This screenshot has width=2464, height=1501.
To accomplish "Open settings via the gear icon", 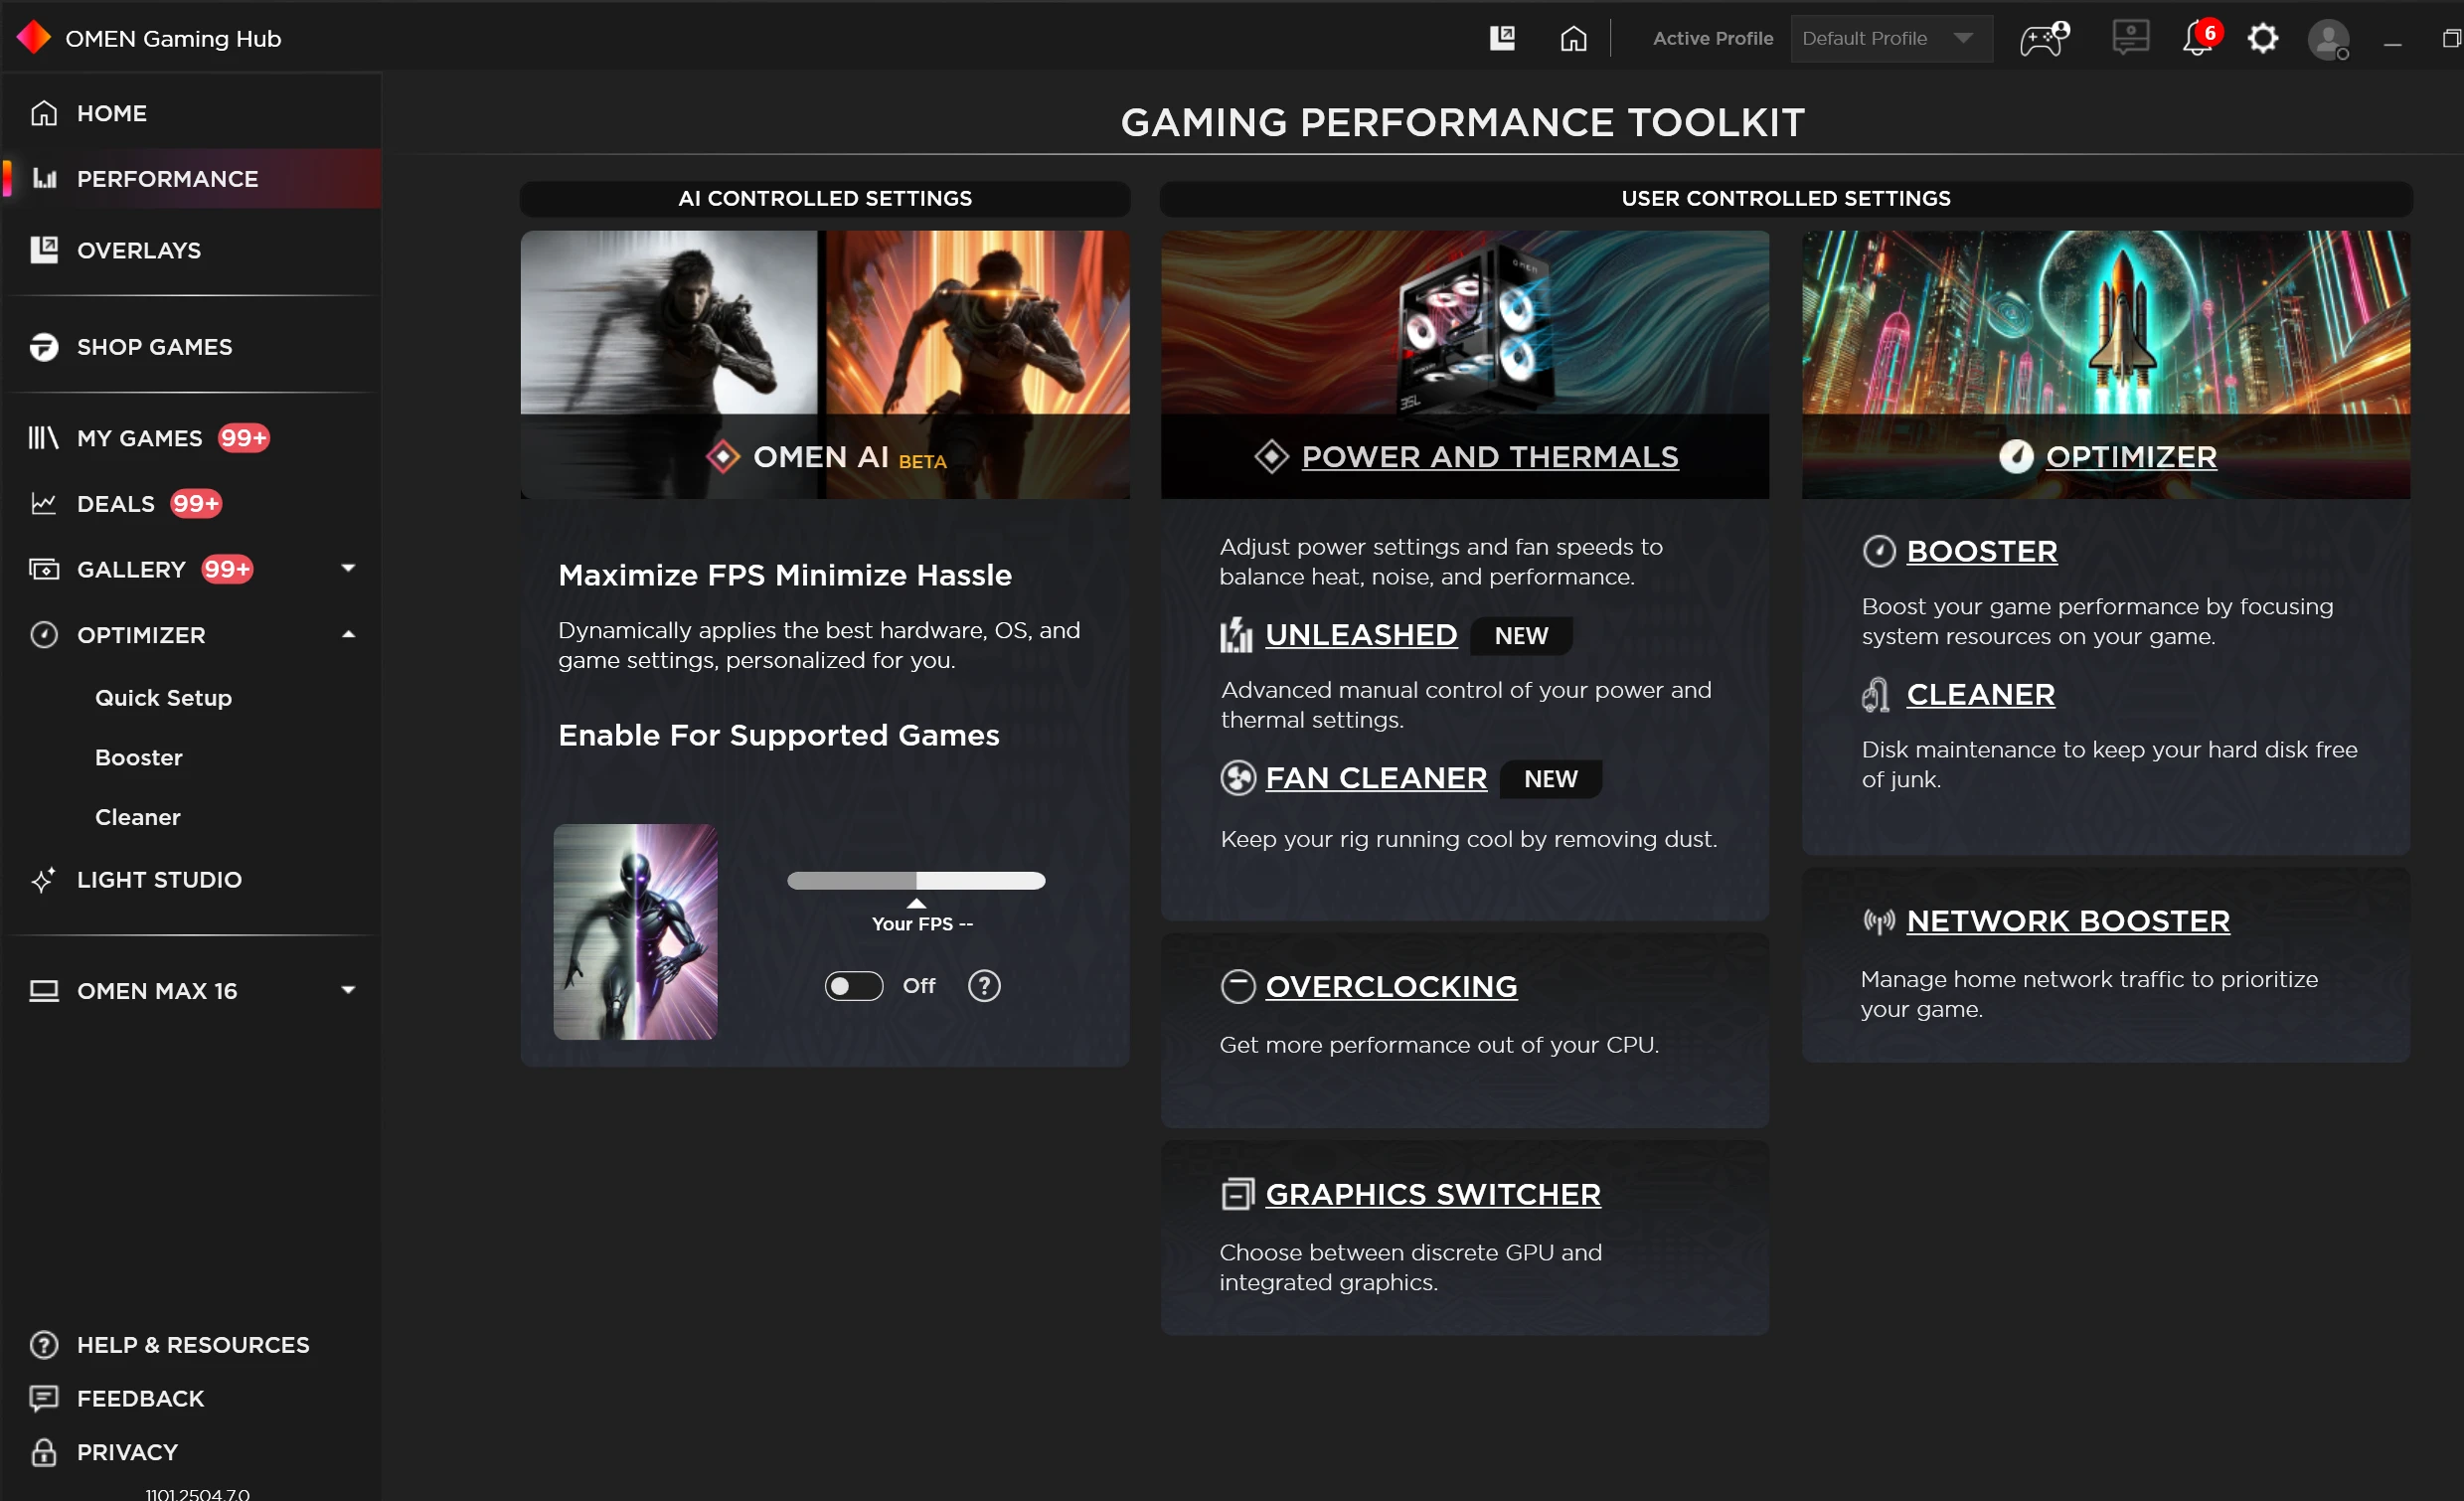I will pyautogui.click(x=2262, y=39).
